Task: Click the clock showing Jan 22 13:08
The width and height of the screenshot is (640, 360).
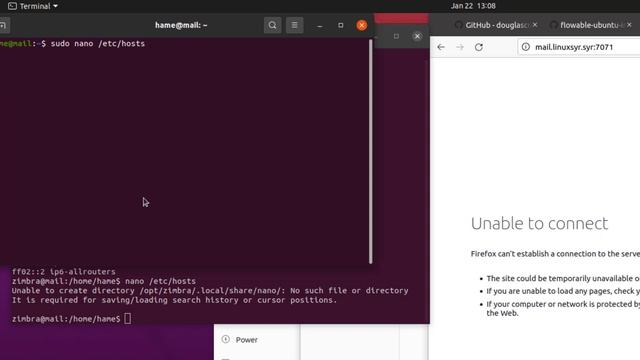Action: [473, 6]
